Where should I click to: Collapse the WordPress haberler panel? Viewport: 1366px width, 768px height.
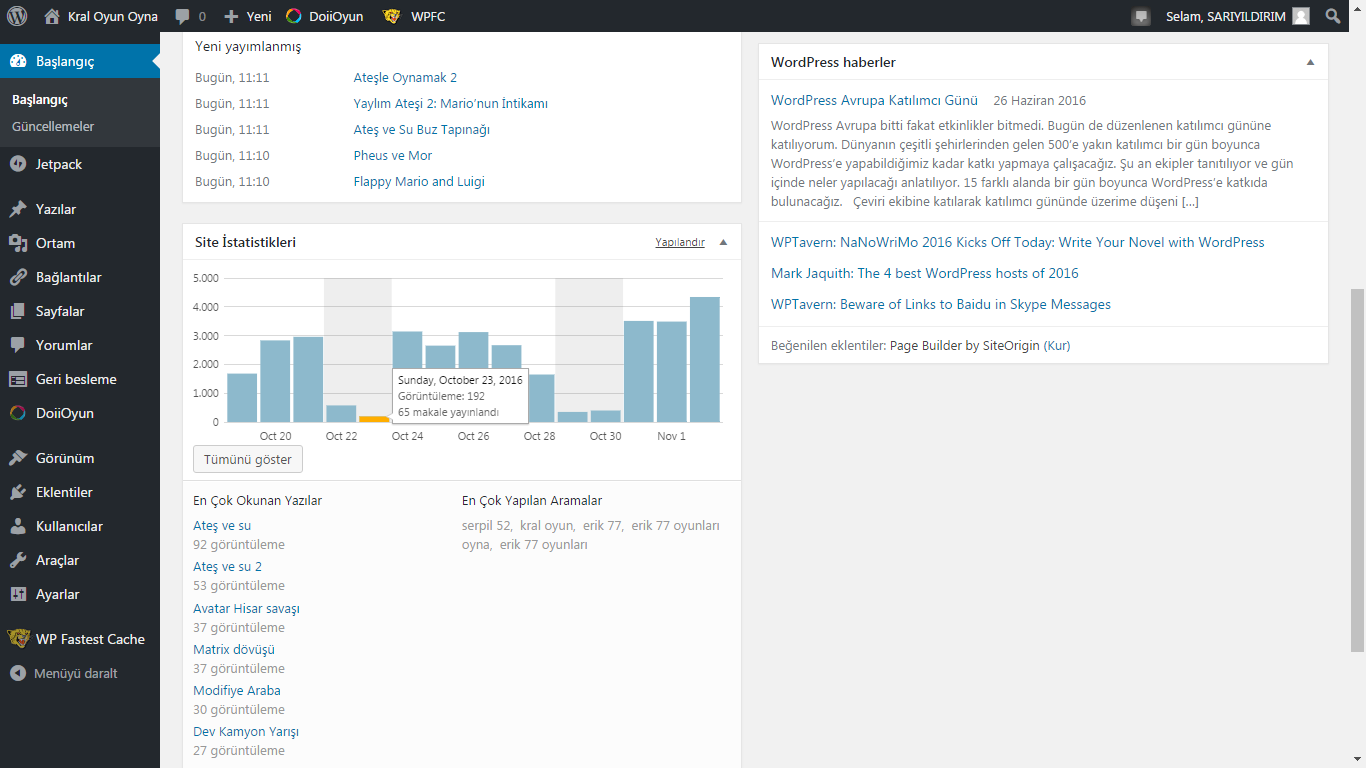(1310, 62)
